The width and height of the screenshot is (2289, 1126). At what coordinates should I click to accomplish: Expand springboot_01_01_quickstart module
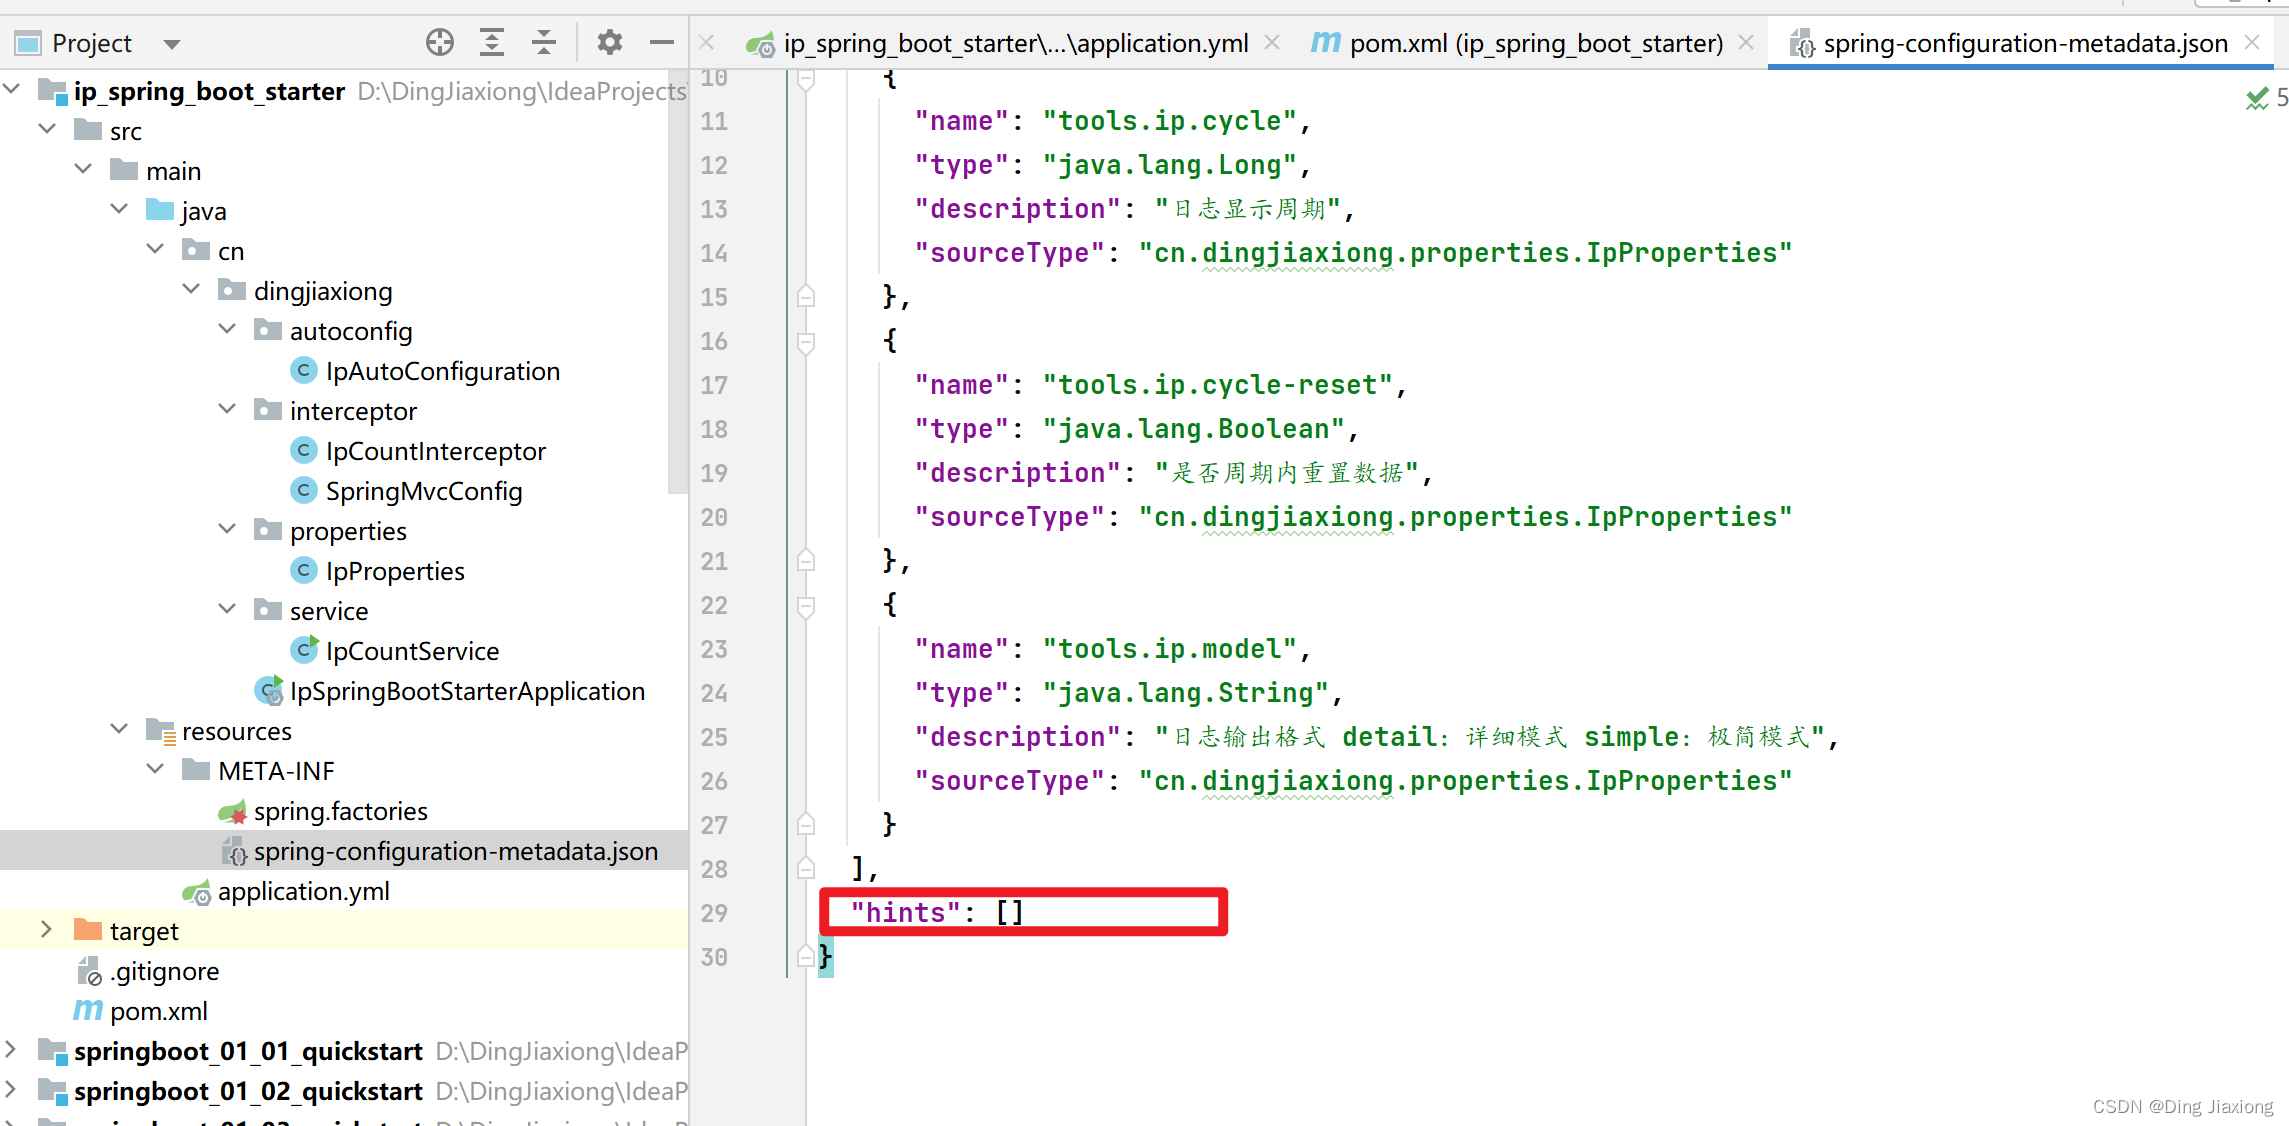(11, 1049)
